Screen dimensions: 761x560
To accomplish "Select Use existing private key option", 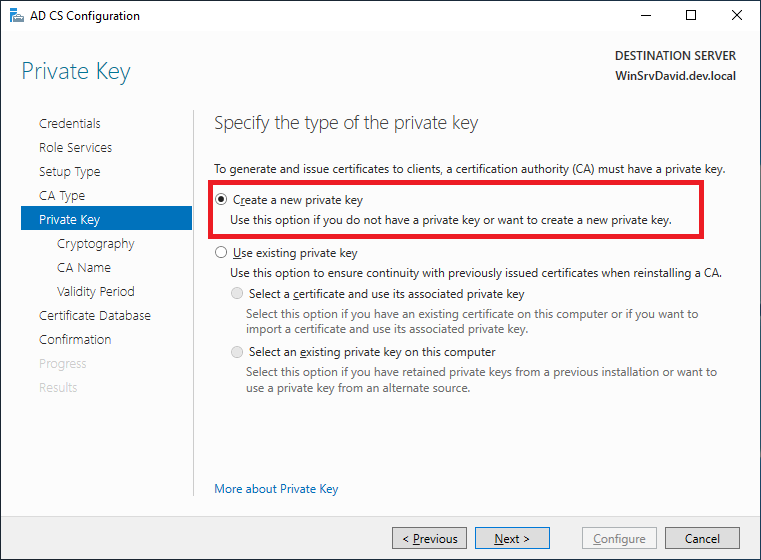I will [x=221, y=254].
